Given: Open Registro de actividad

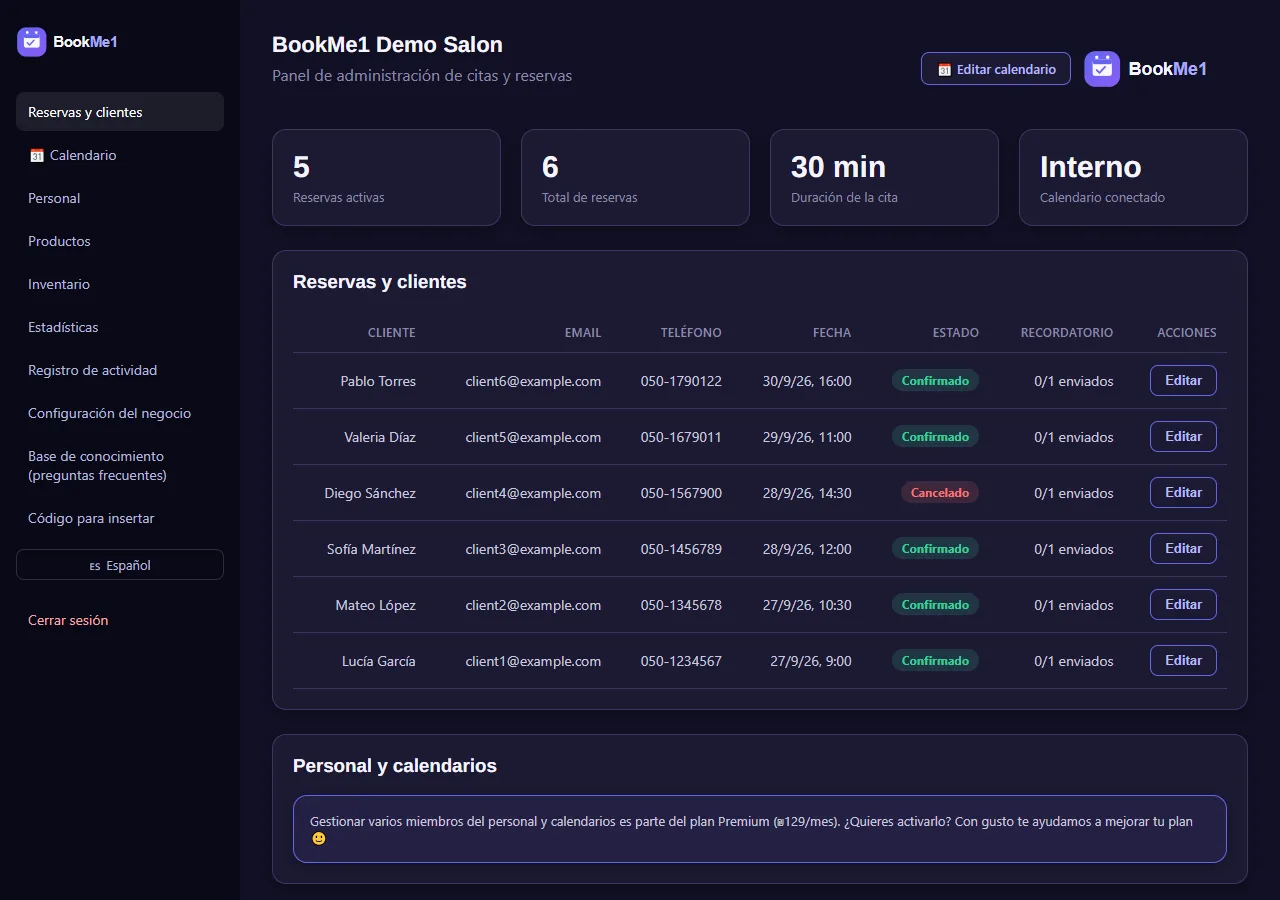Looking at the screenshot, I should pos(120,370).
